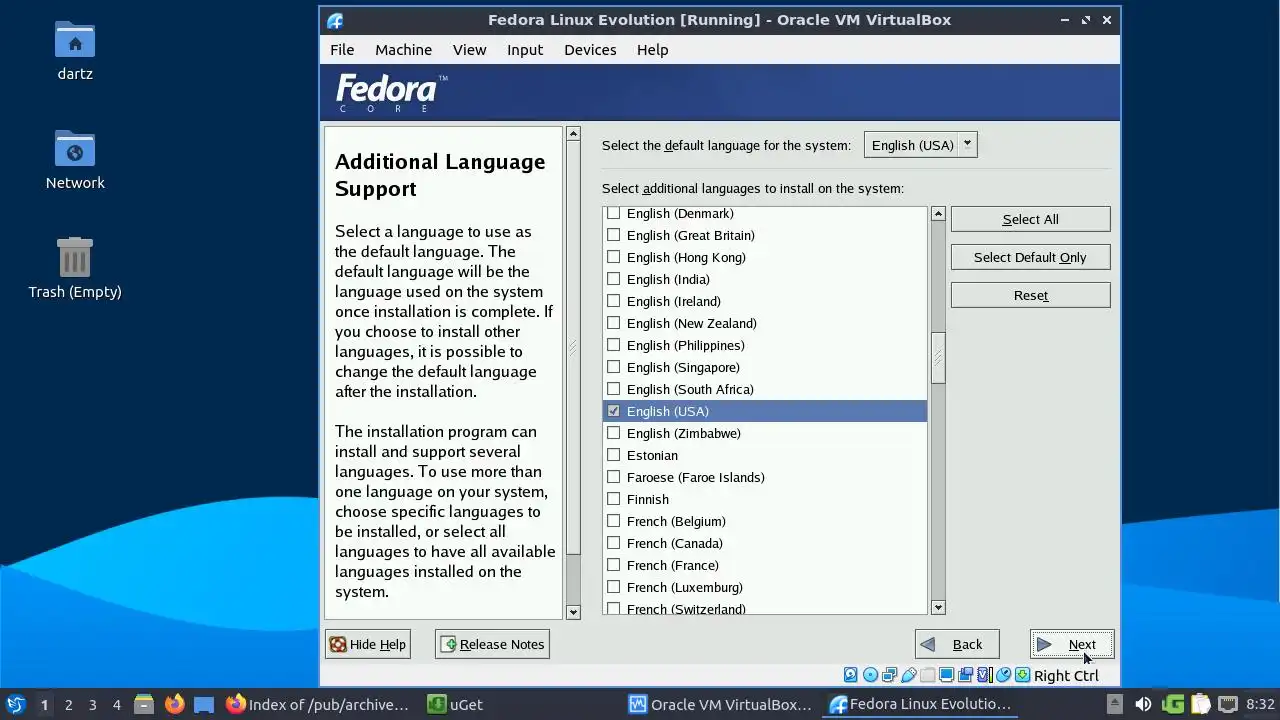Check the Estonian language checkbox

click(x=614, y=455)
